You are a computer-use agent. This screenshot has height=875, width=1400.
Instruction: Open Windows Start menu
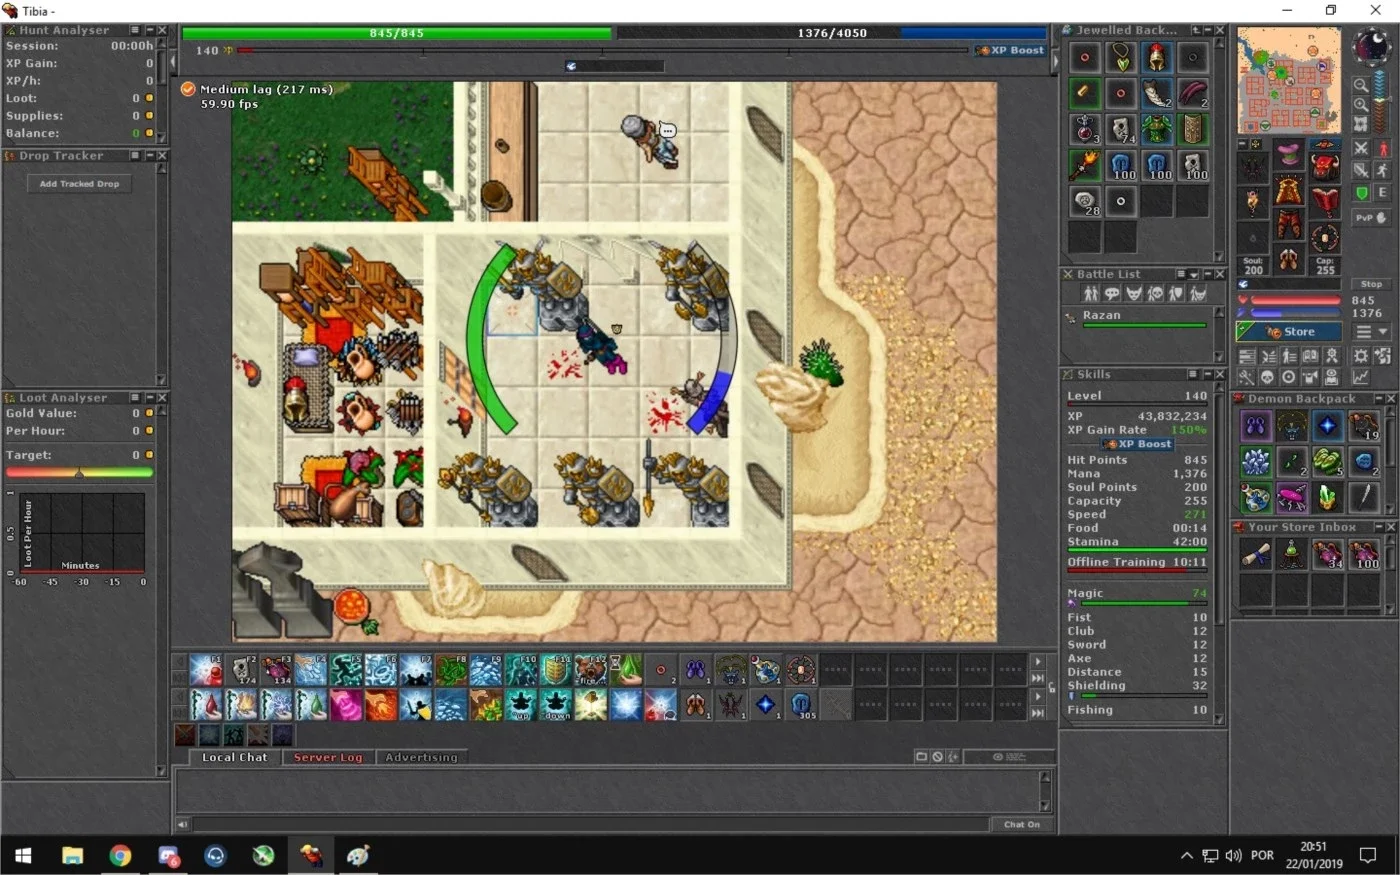(23, 856)
